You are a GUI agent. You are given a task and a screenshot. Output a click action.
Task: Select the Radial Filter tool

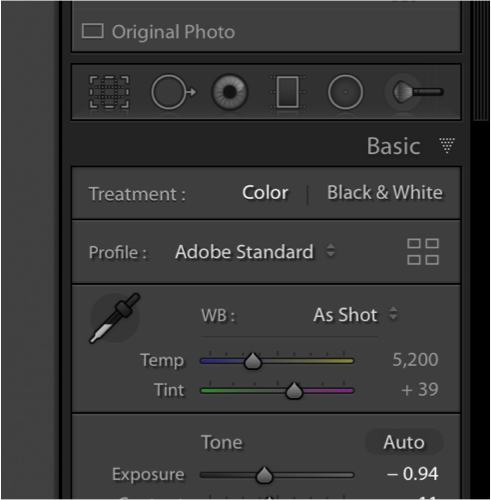click(345, 92)
